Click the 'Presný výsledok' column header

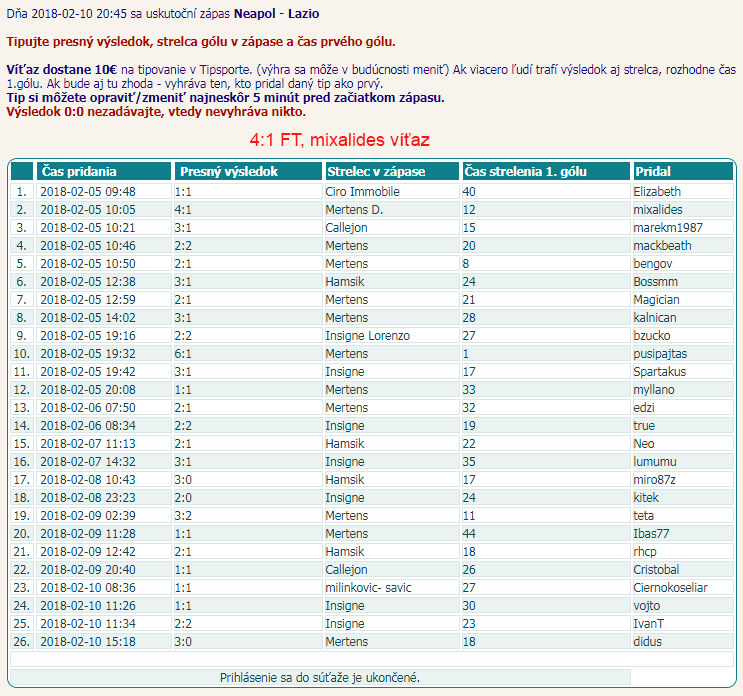click(x=229, y=171)
